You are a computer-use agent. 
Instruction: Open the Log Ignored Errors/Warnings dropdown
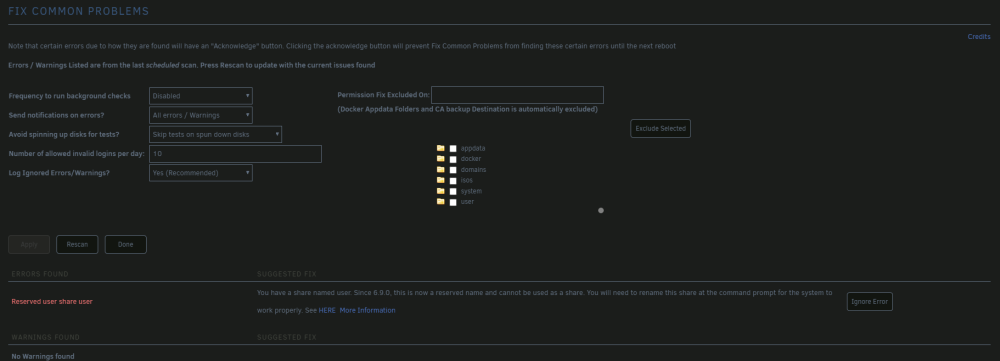tap(201, 173)
